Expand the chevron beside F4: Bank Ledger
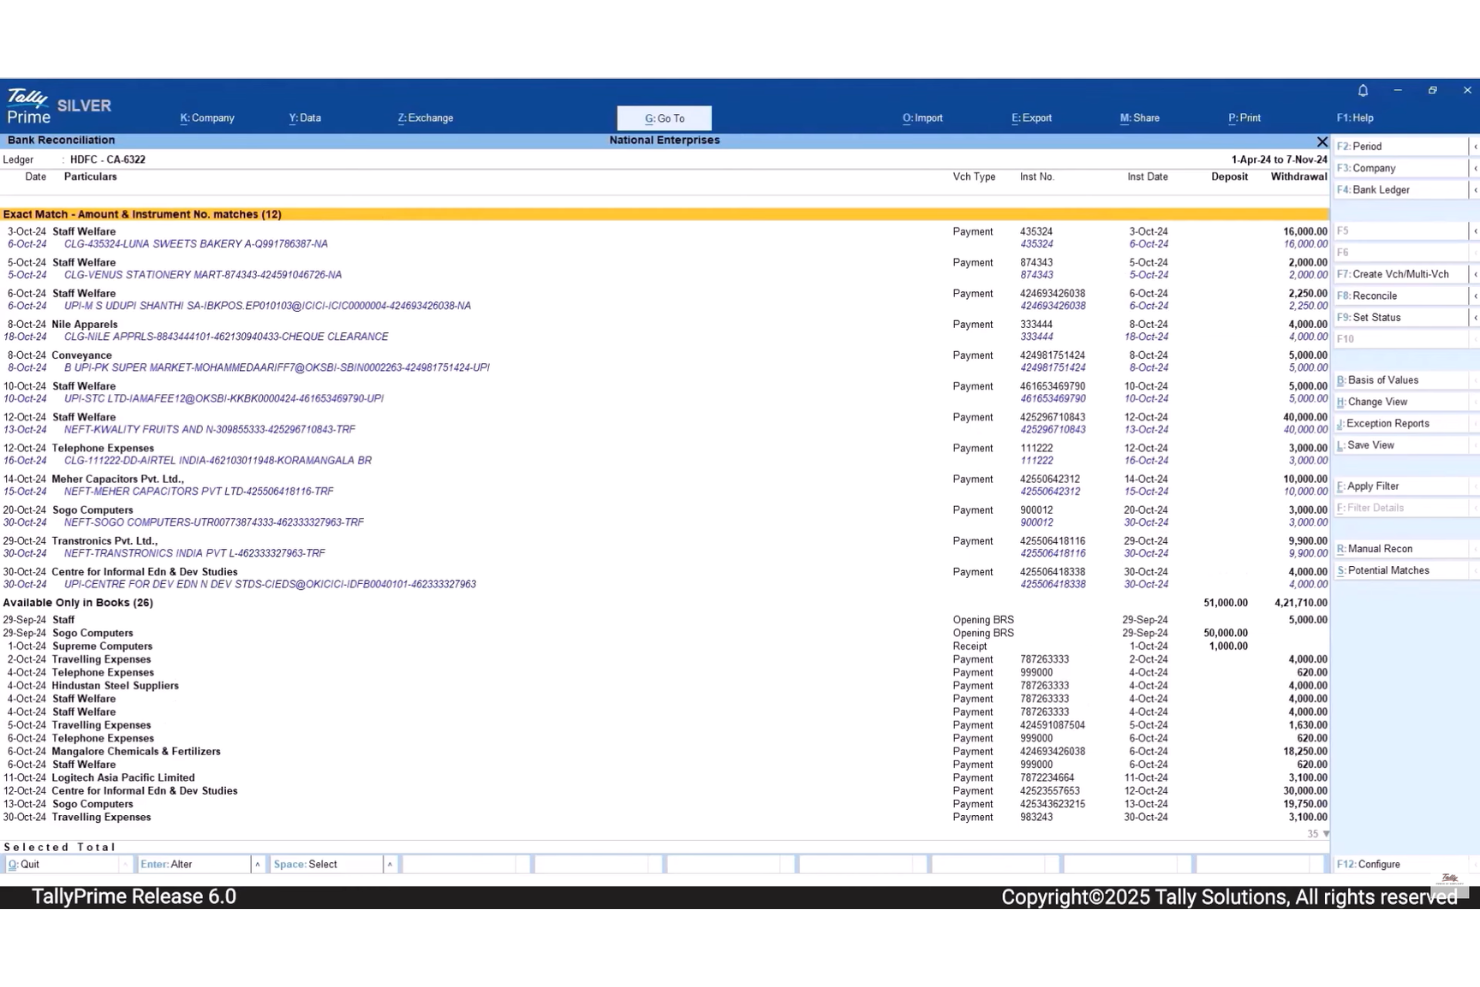The image size is (1480, 987). tap(1474, 189)
